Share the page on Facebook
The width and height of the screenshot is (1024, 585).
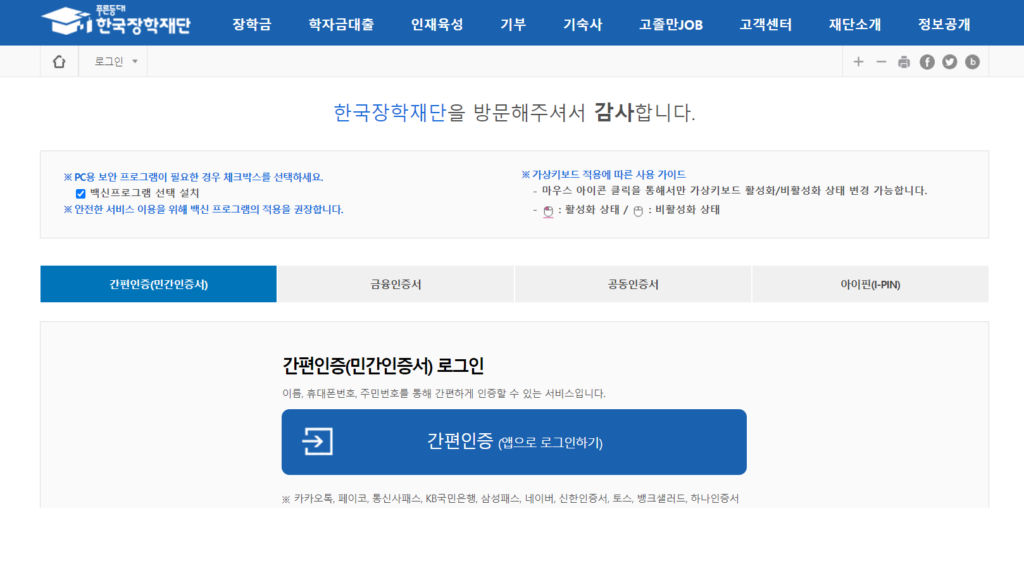click(x=927, y=62)
